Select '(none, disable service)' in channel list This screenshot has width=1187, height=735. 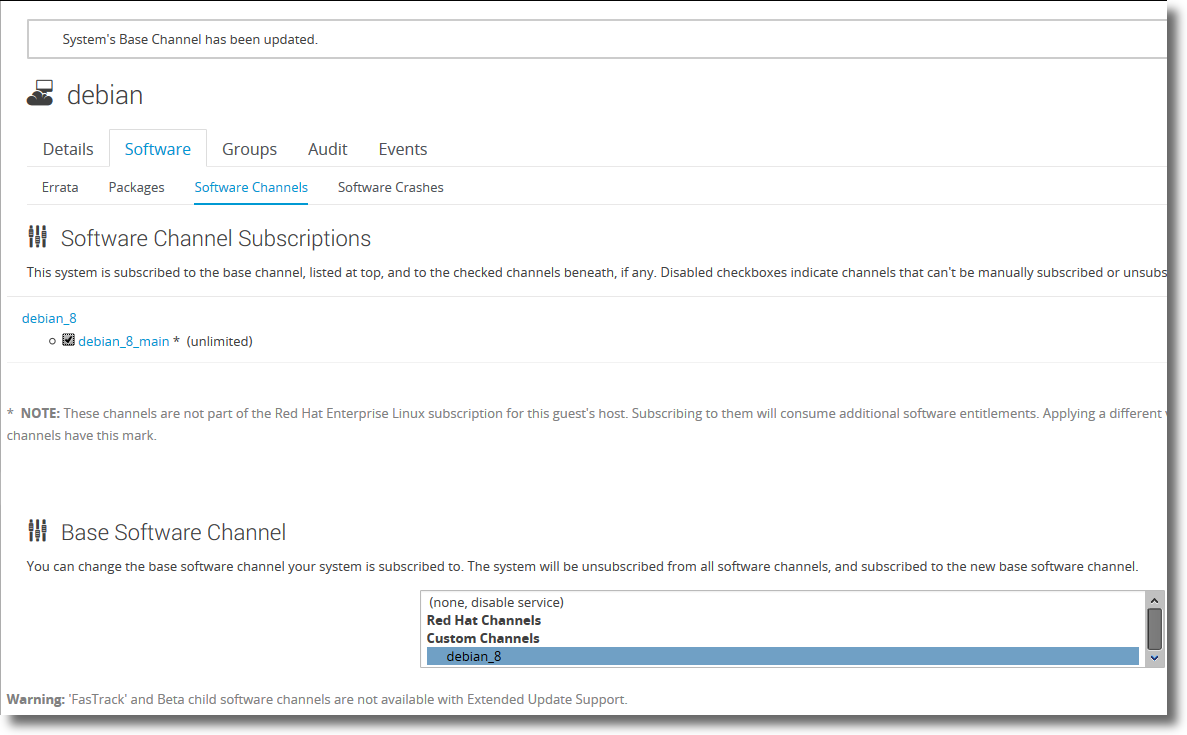point(496,603)
